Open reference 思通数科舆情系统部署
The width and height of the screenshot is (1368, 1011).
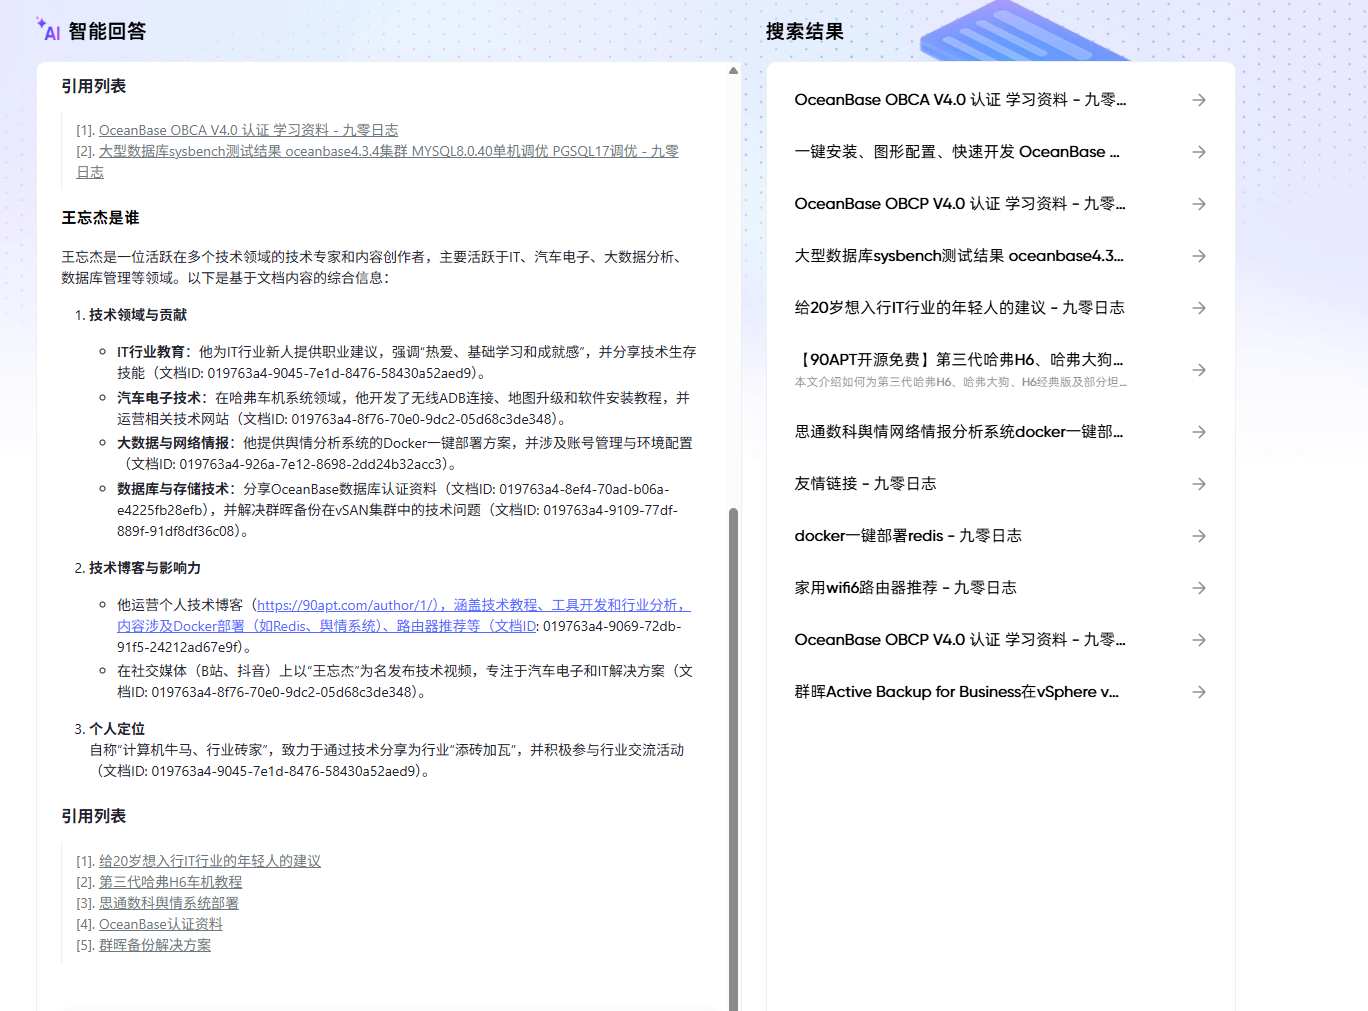pos(169,903)
